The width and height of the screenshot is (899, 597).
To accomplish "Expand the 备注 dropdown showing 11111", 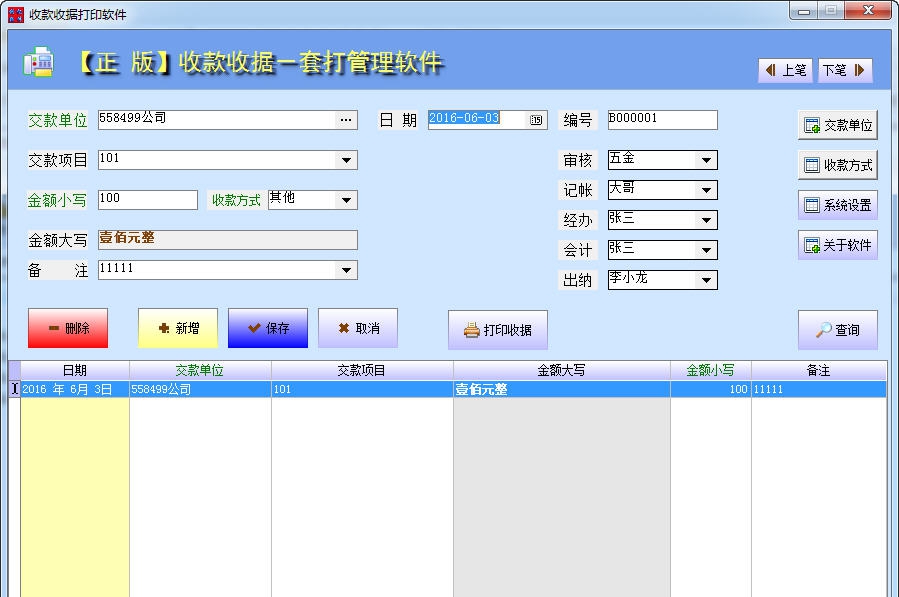I will point(345,269).
